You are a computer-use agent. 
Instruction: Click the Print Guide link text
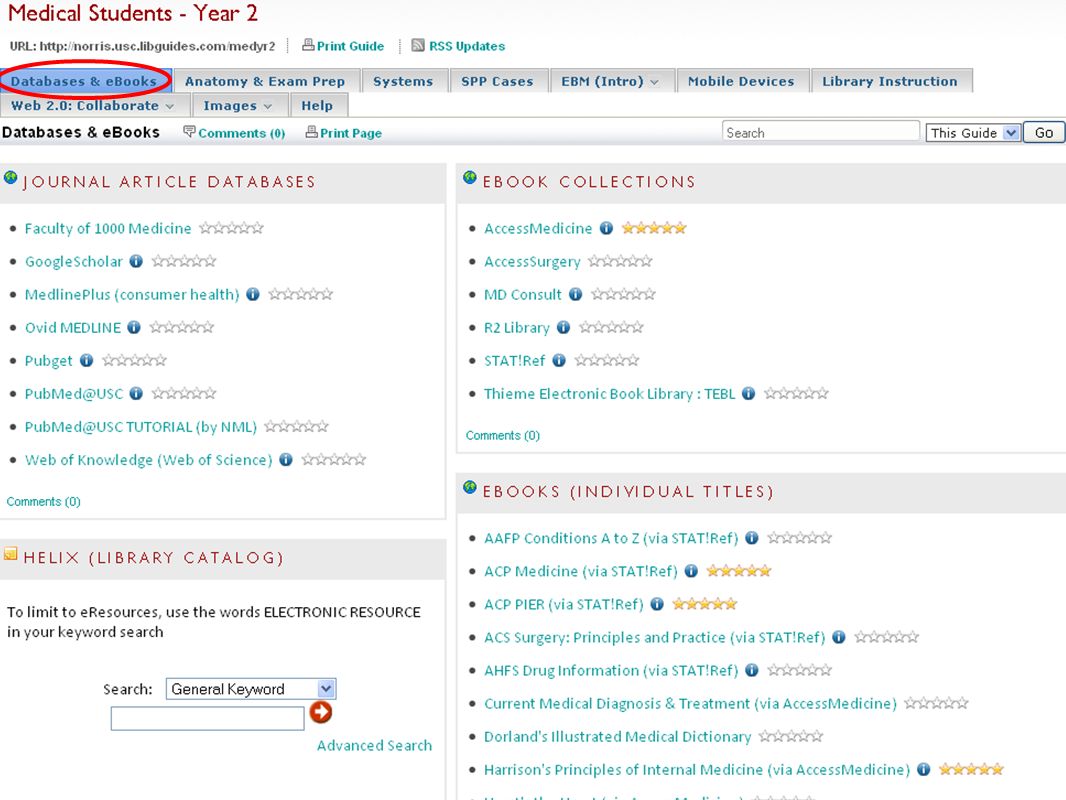pyautogui.click(x=350, y=46)
